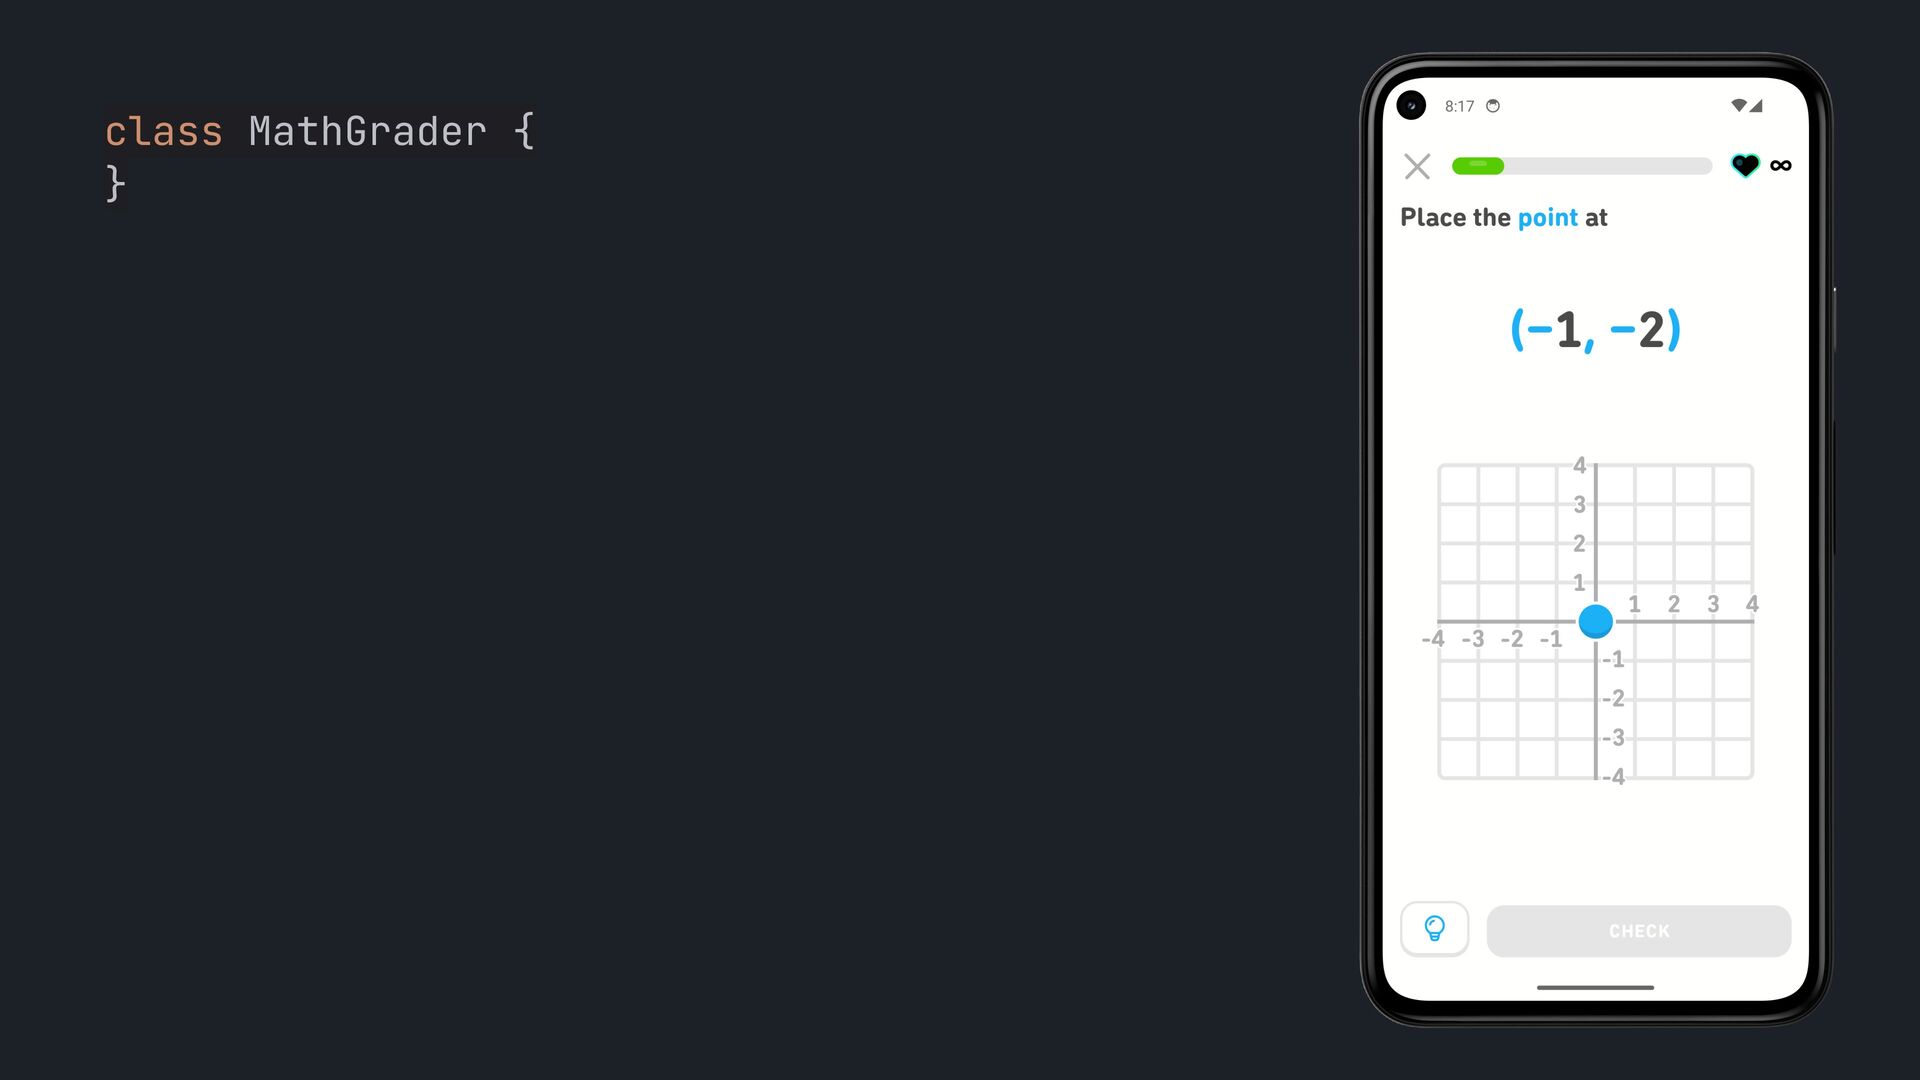Image resolution: width=1920 pixels, height=1080 pixels.
Task: Click the "class" keyword in code
Action: pyautogui.click(x=164, y=131)
